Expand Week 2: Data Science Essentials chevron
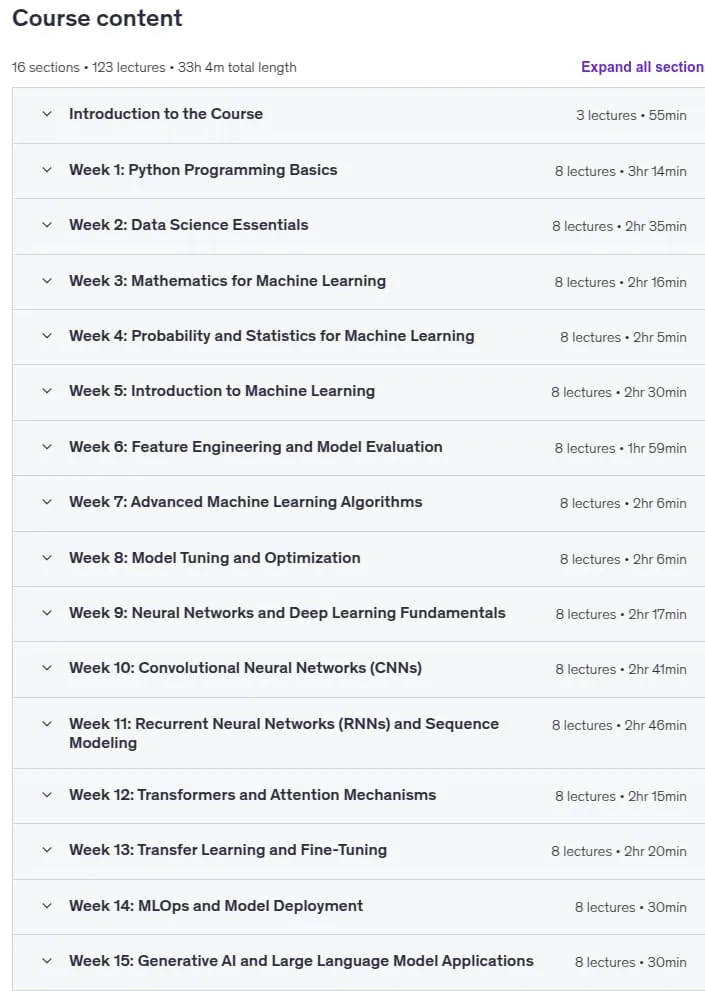 point(47,225)
